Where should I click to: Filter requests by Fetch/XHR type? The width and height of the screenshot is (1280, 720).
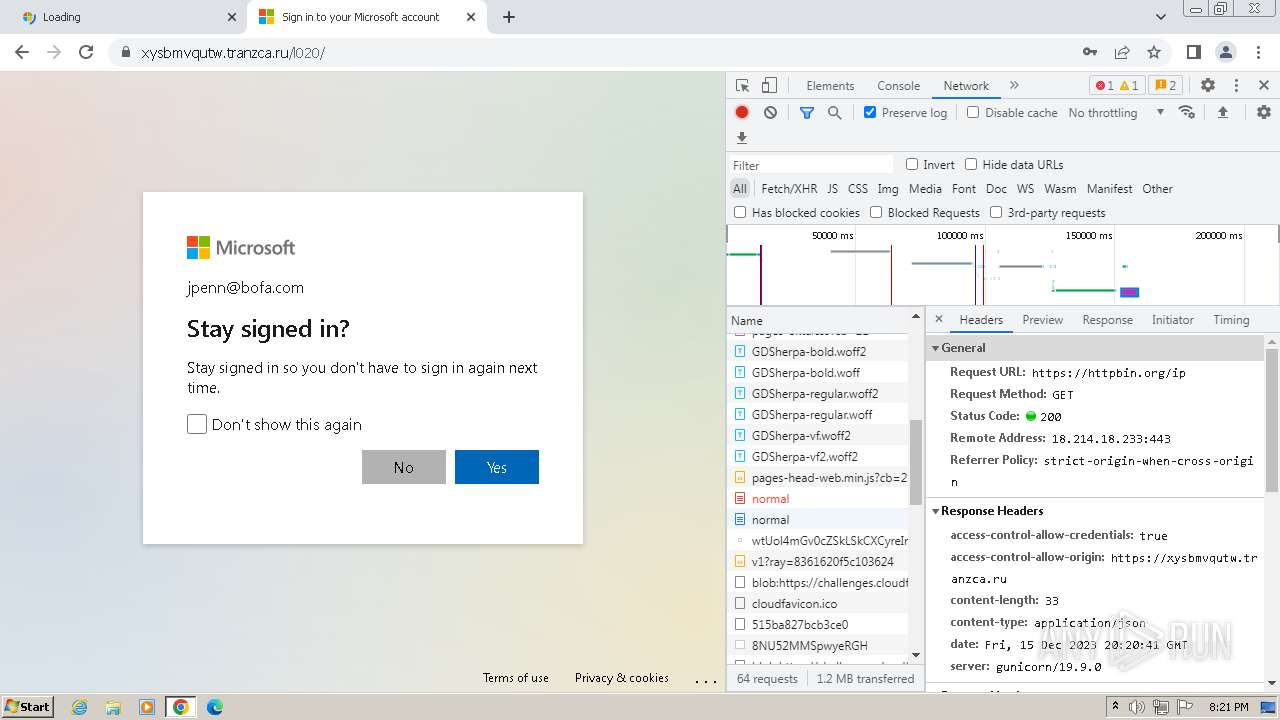coord(789,188)
